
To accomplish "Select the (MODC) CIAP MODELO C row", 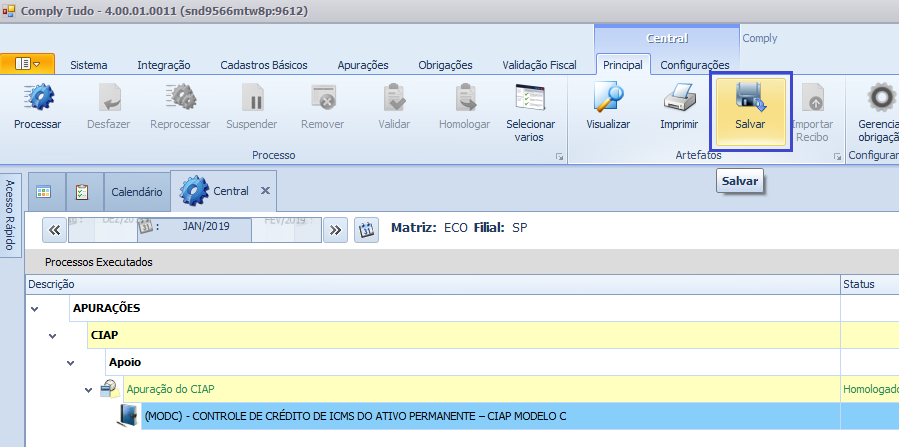I will (491, 416).
